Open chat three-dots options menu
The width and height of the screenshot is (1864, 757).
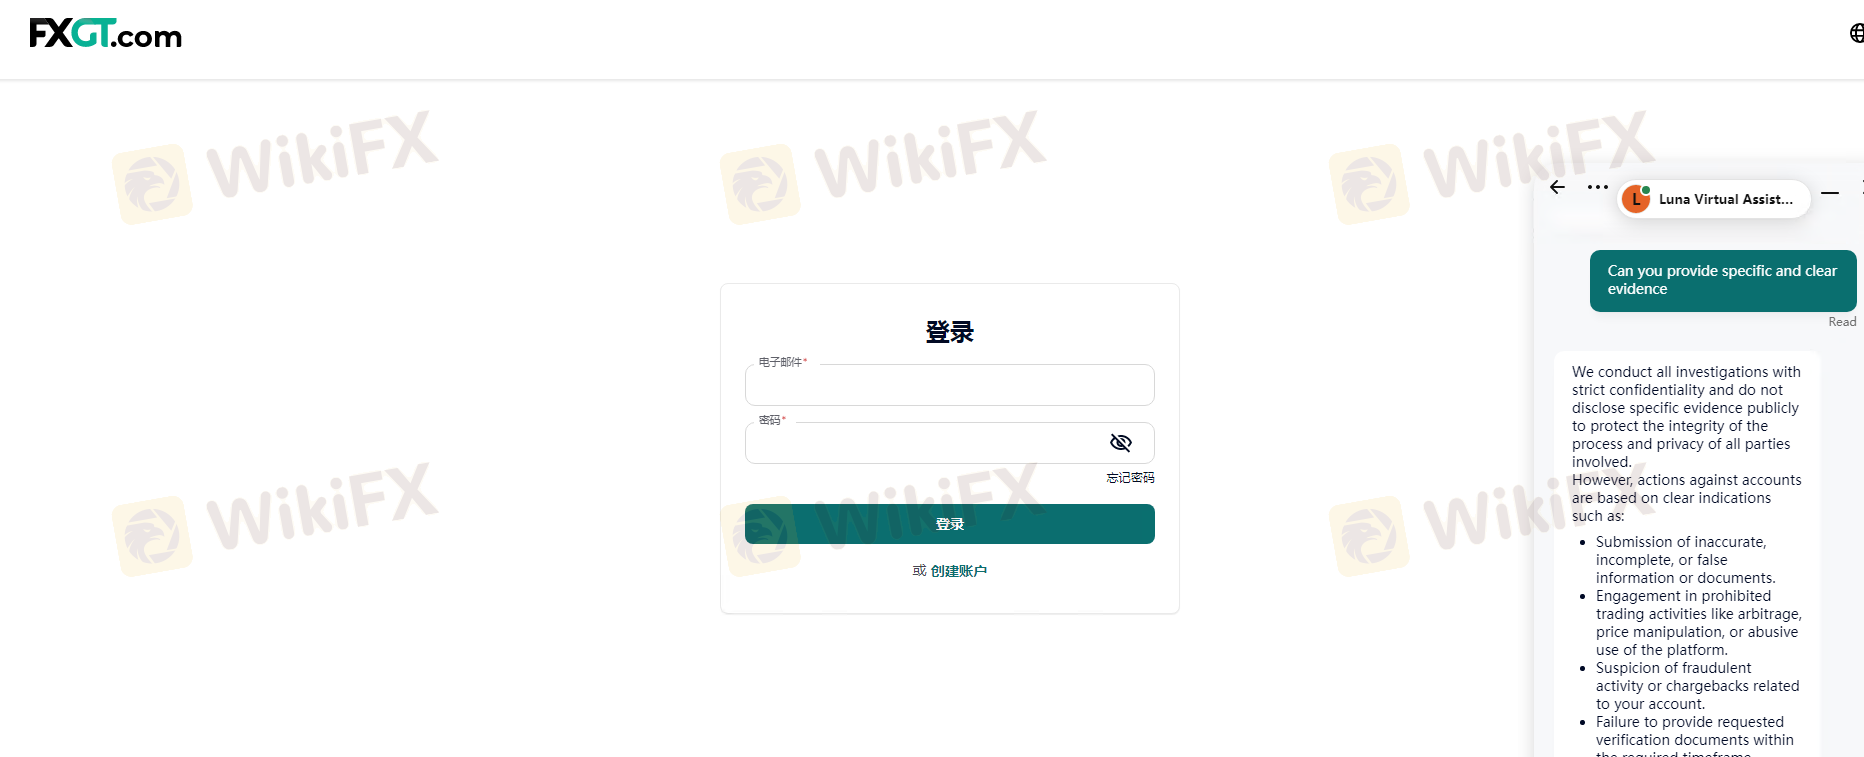1597,187
